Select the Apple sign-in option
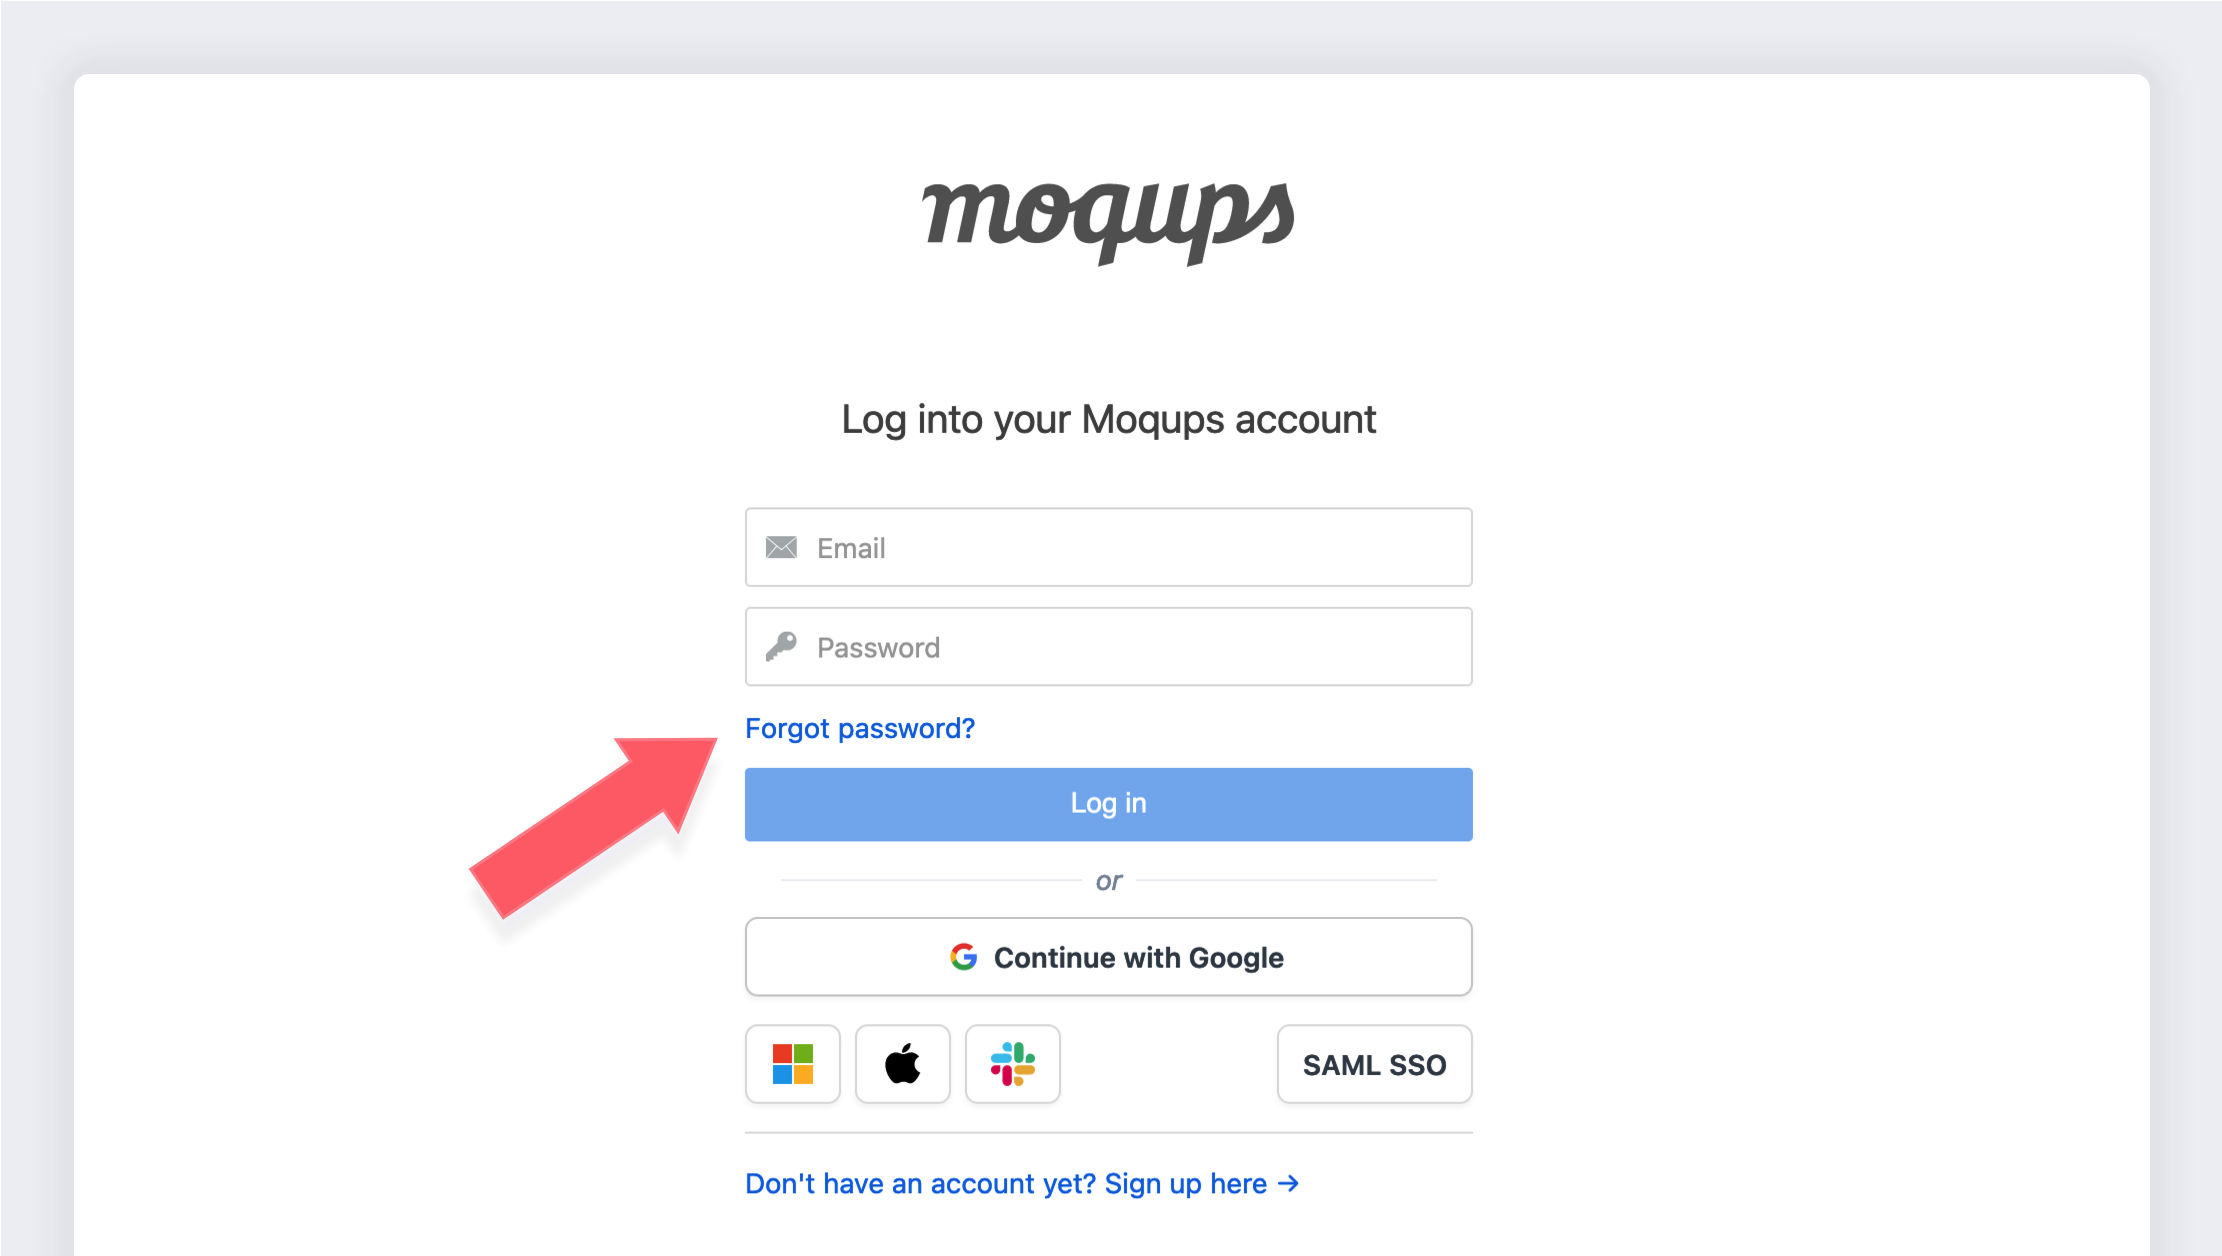Image resolution: width=2222 pixels, height=1256 pixels. 900,1064
